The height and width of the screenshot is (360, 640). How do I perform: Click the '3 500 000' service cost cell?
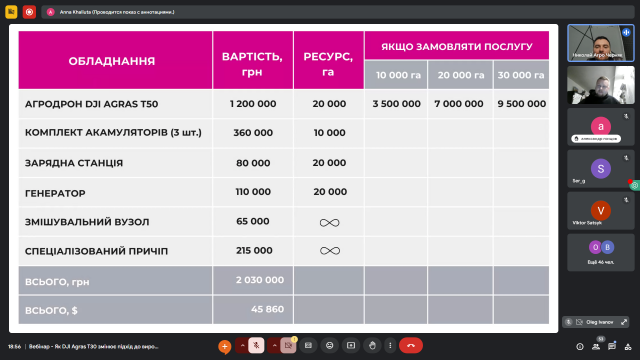(x=396, y=104)
